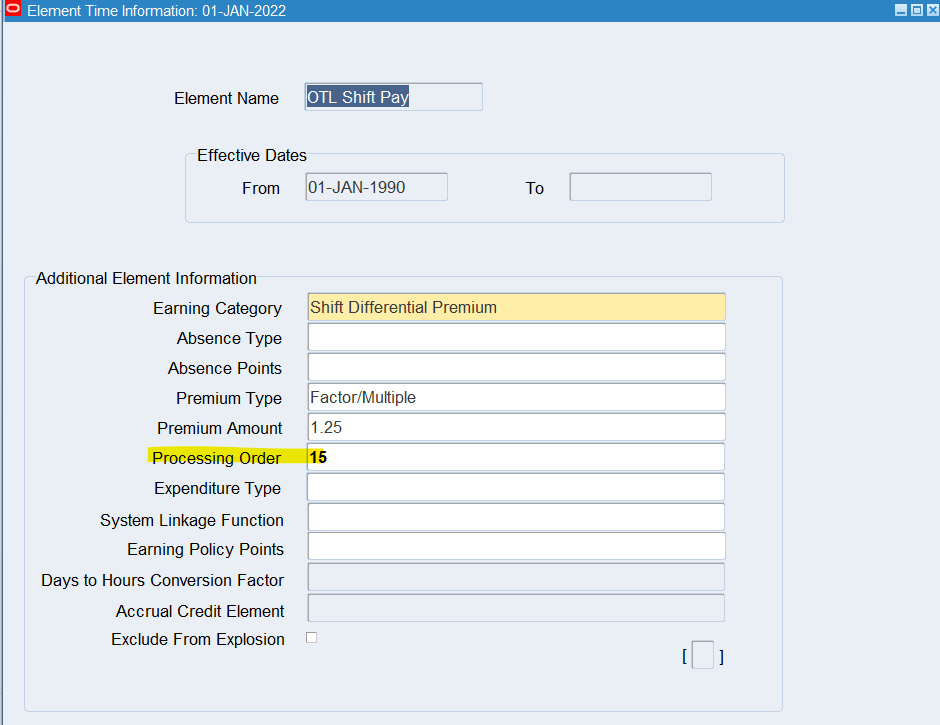The height and width of the screenshot is (725, 940).
Task: Select the Premium Amount field showing 1.25
Action: (516, 427)
